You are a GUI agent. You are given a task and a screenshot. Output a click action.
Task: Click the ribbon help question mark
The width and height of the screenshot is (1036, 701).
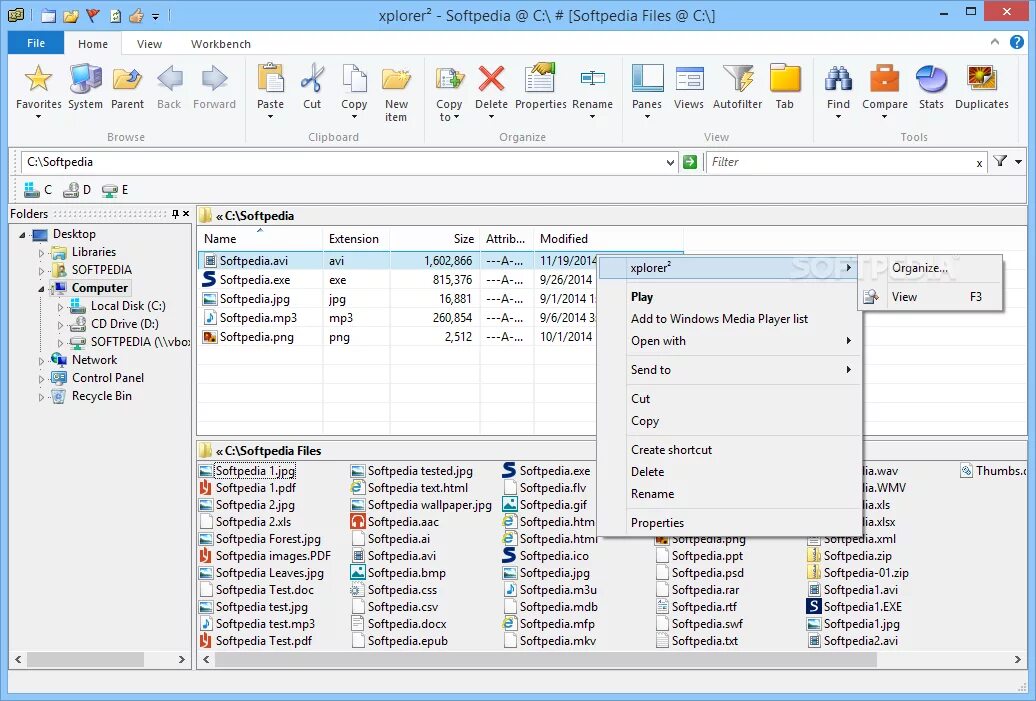(x=1018, y=43)
